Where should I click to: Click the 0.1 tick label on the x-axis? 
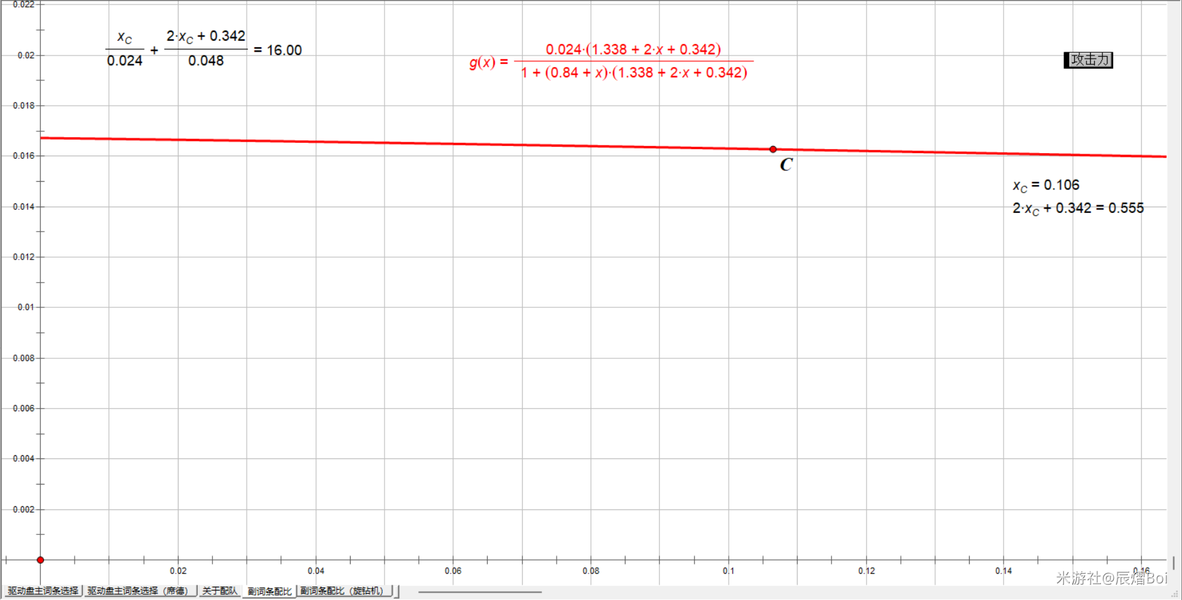[729, 571]
